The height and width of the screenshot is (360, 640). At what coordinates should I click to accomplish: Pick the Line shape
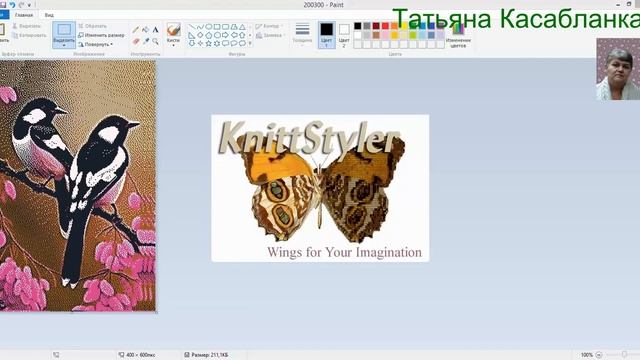pyautogui.click(x=191, y=27)
